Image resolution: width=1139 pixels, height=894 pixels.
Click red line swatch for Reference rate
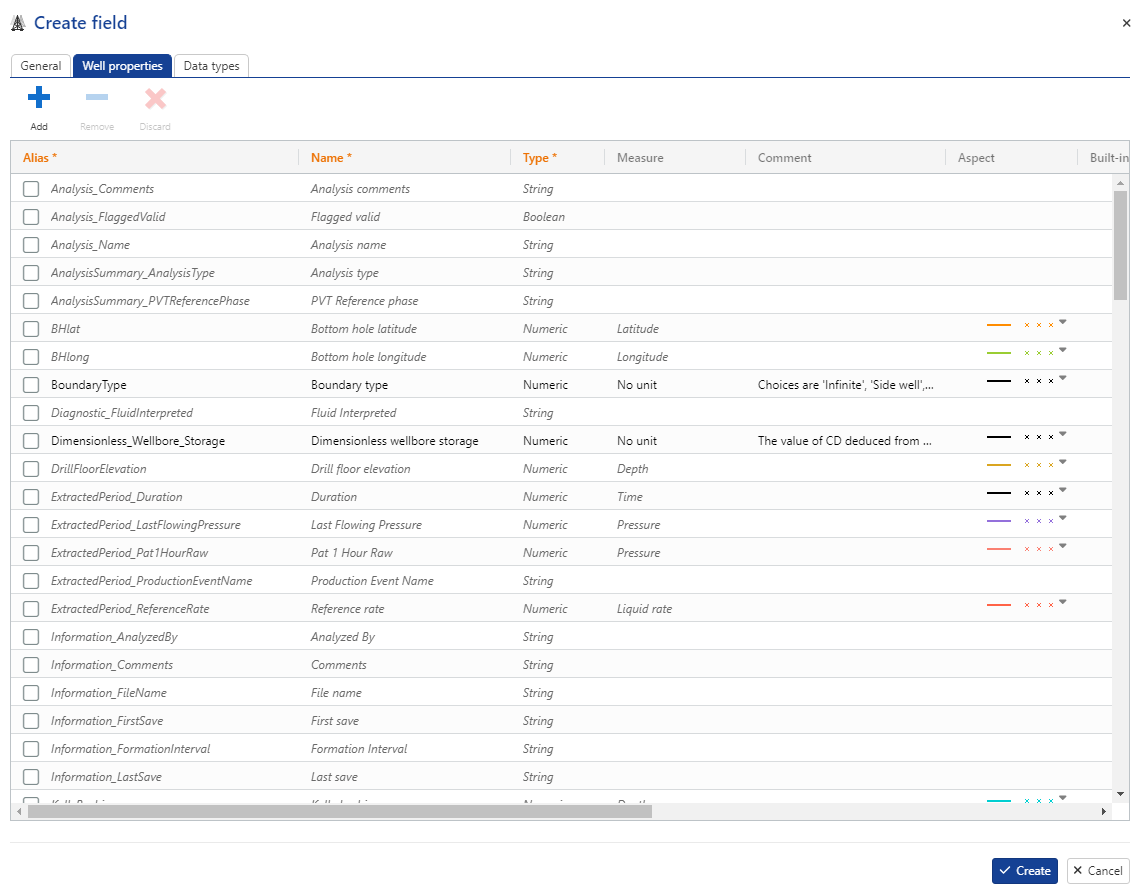999,605
